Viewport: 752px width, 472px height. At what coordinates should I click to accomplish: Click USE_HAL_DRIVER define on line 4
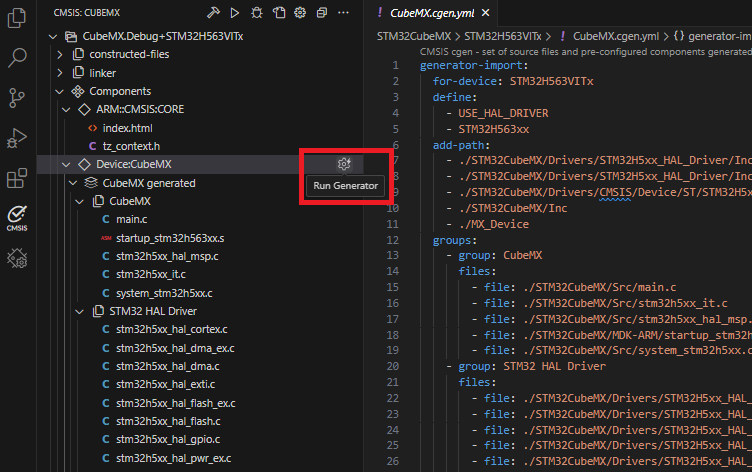point(503,113)
